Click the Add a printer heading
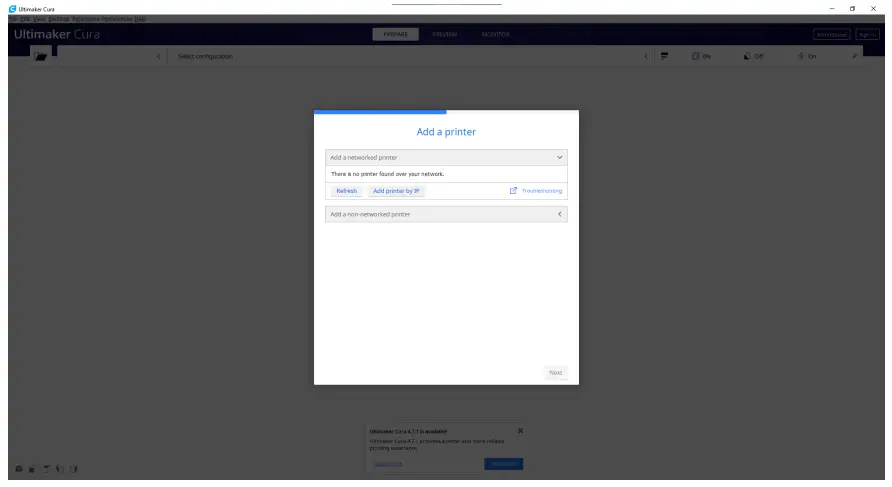Screen dimensions: 892x487 pyautogui.click(x=446, y=131)
